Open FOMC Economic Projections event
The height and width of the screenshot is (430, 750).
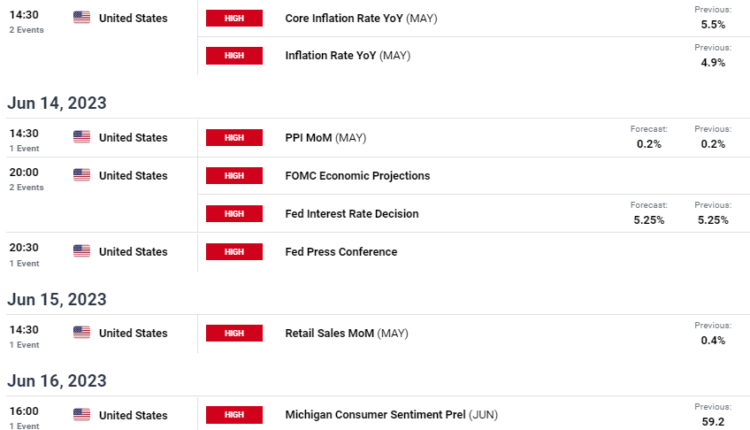coord(357,176)
